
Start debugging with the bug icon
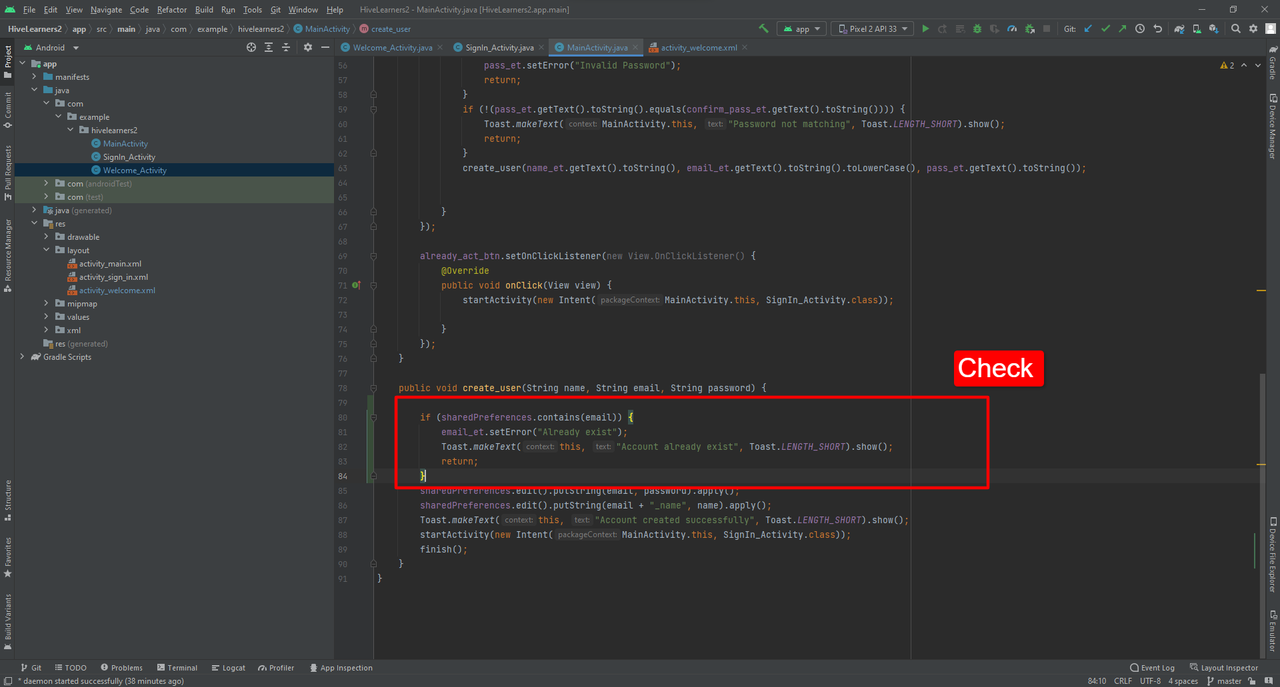click(x=977, y=29)
